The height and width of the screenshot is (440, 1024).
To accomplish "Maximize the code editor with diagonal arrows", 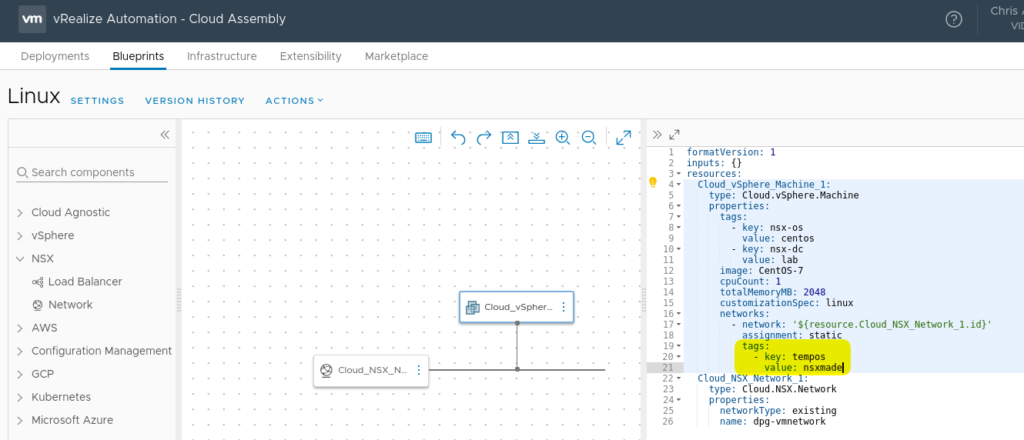I will 675,134.
